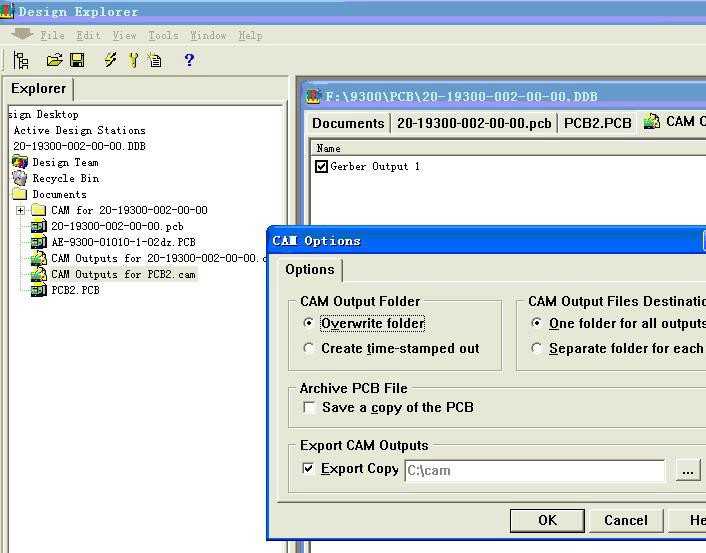Click the PCB icon beside PCB2.PCB in tree
Image resolution: width=706 pixels, height=553 pixels.
coord(39,290)
